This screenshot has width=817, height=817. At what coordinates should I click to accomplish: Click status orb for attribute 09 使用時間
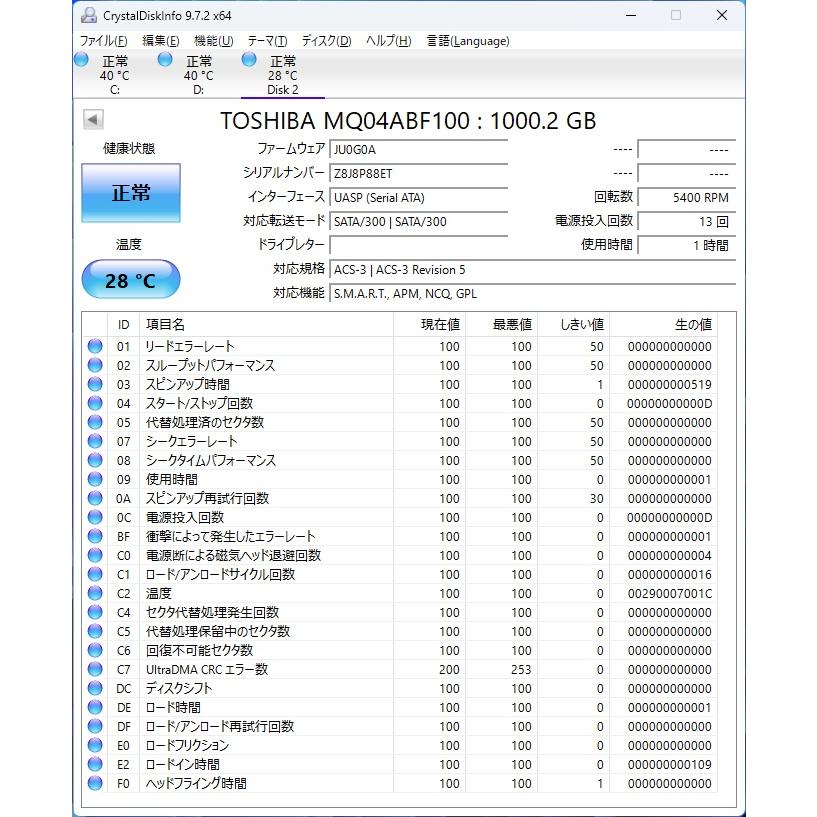[95, 479]
